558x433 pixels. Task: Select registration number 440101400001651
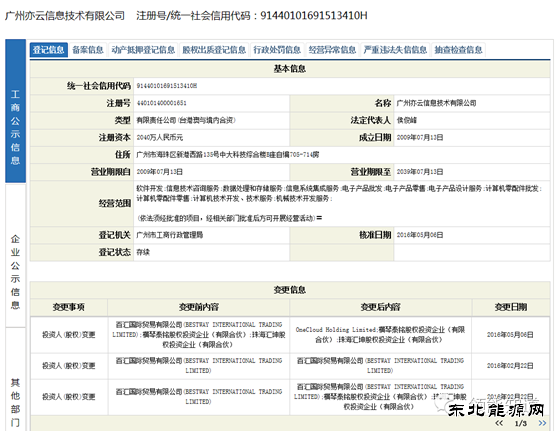[x=162, y=103]
